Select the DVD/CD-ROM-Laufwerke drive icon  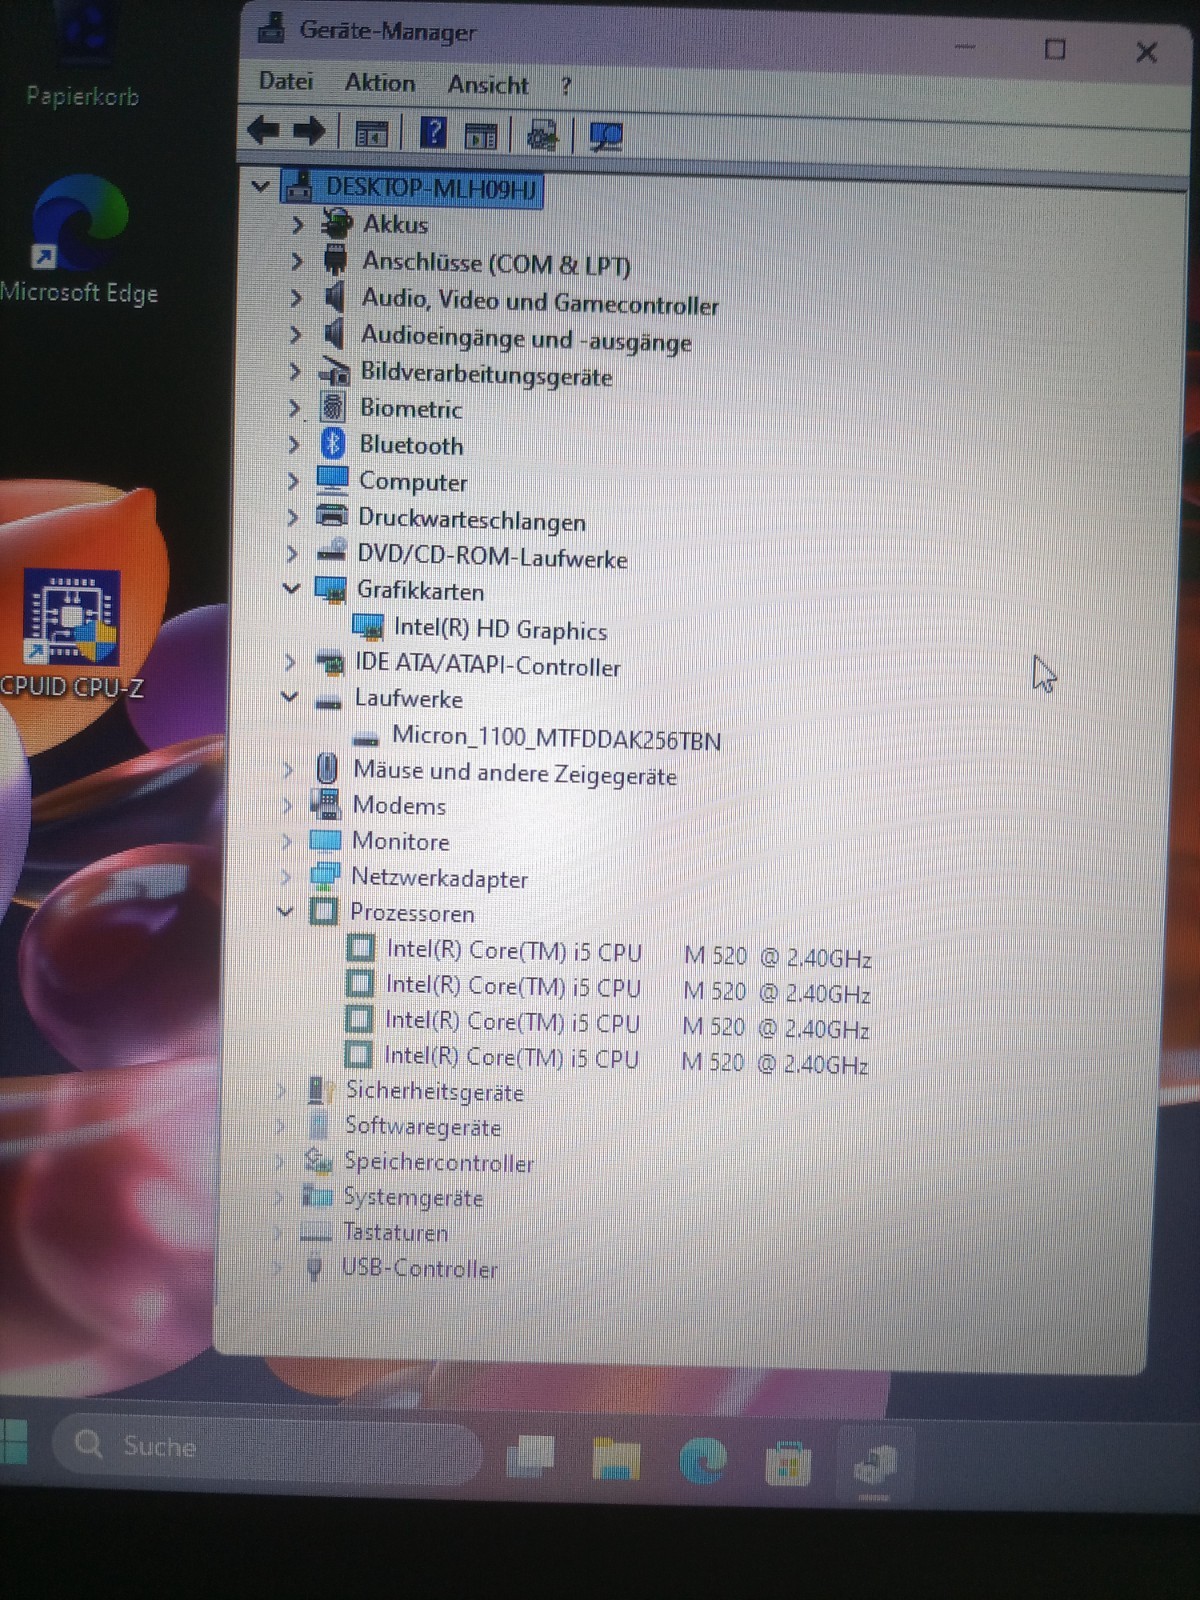331,551
